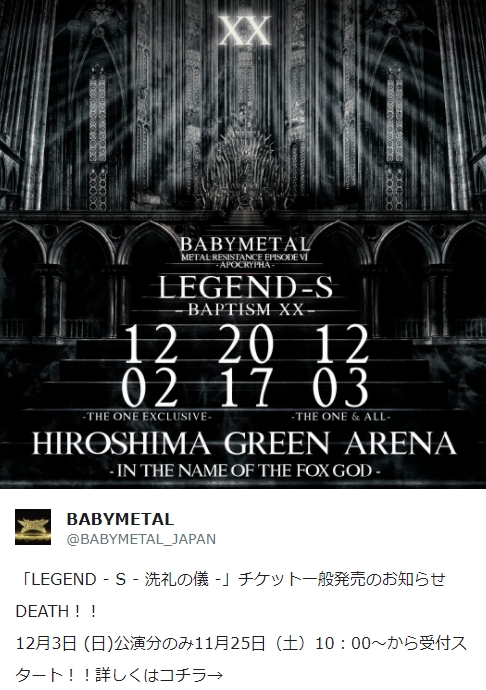Click the BABYMETAL profile avatar icon

click(33, 527)
